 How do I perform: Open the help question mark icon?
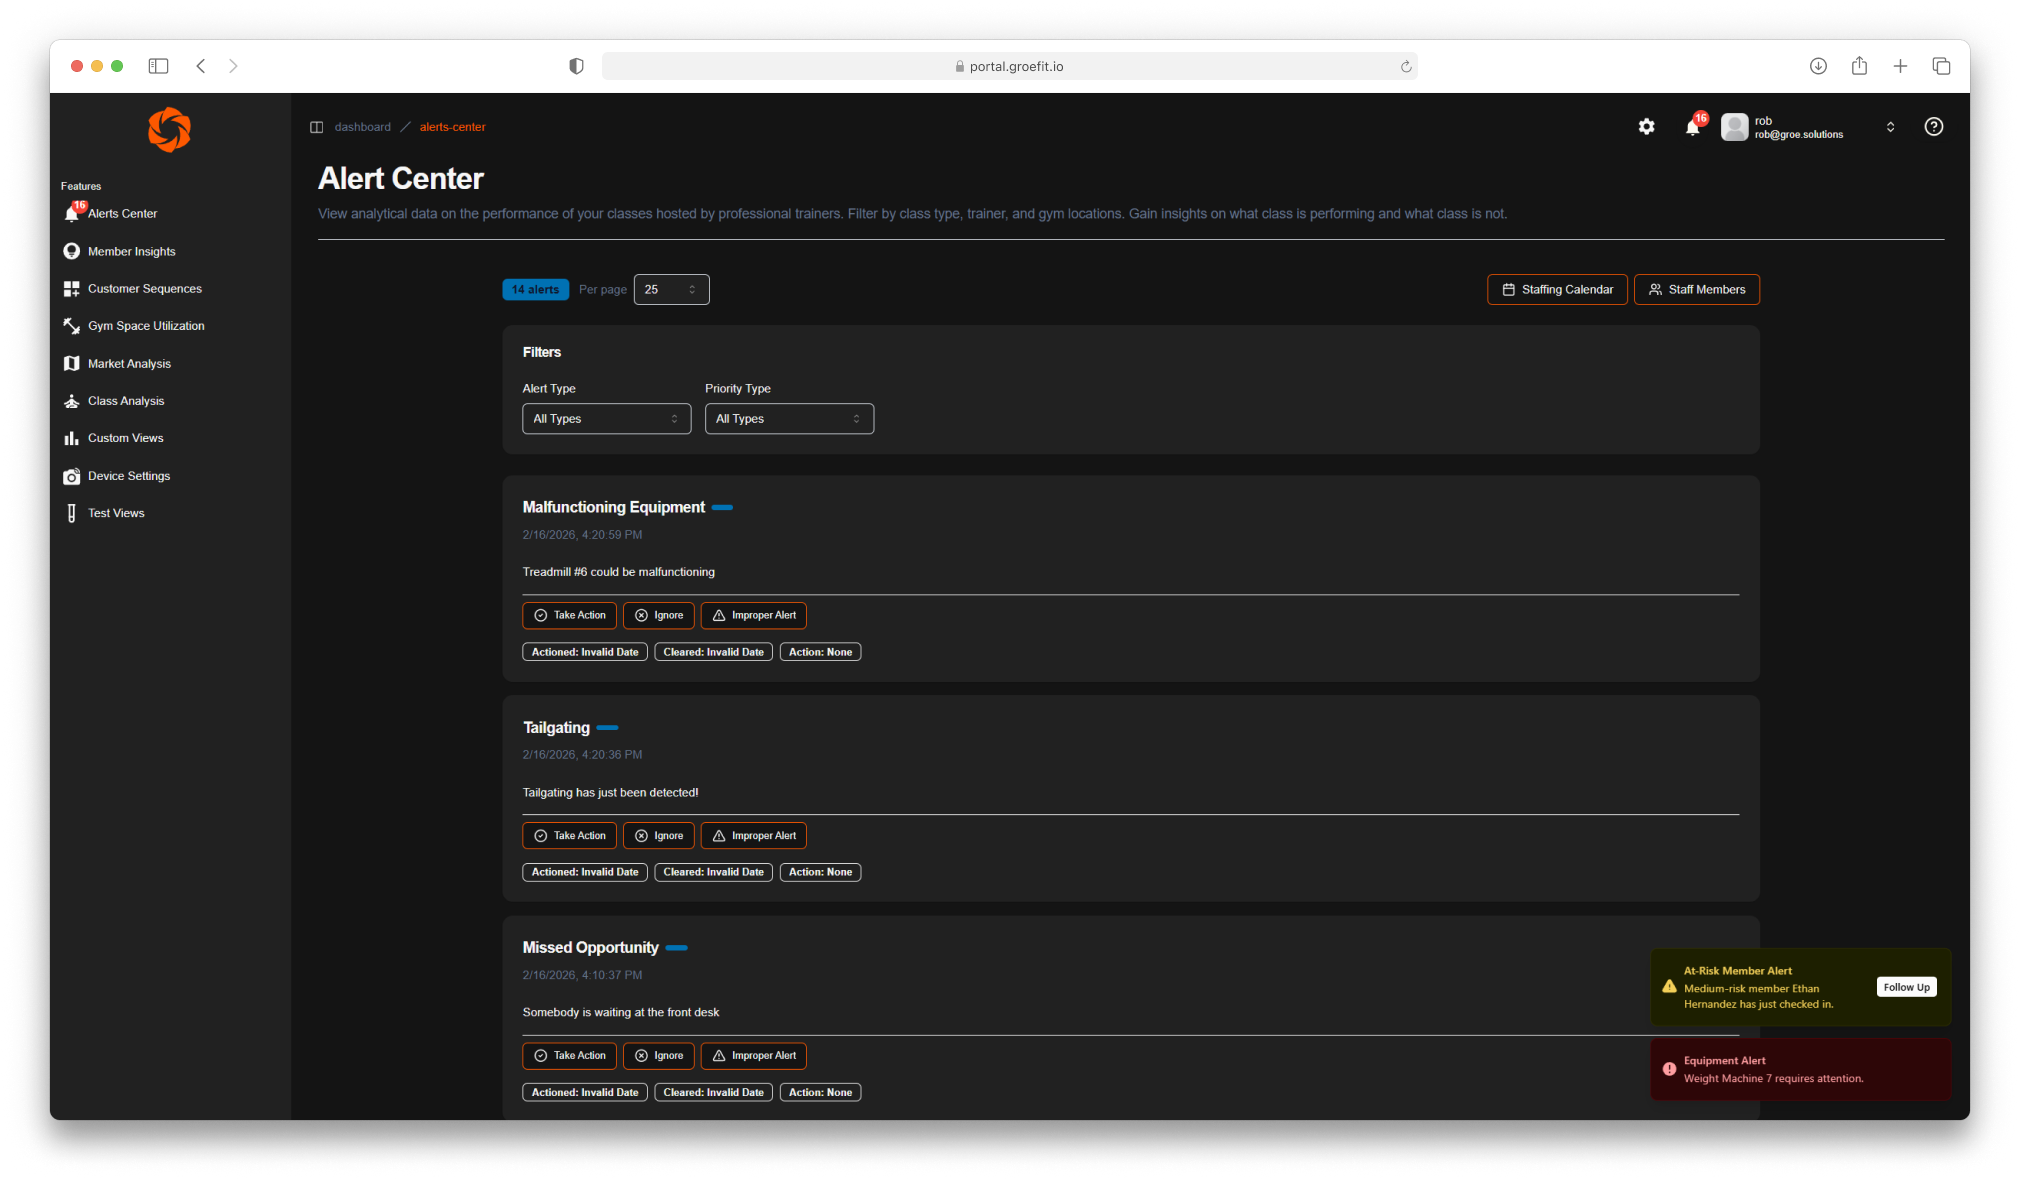tap(1934, 127)
